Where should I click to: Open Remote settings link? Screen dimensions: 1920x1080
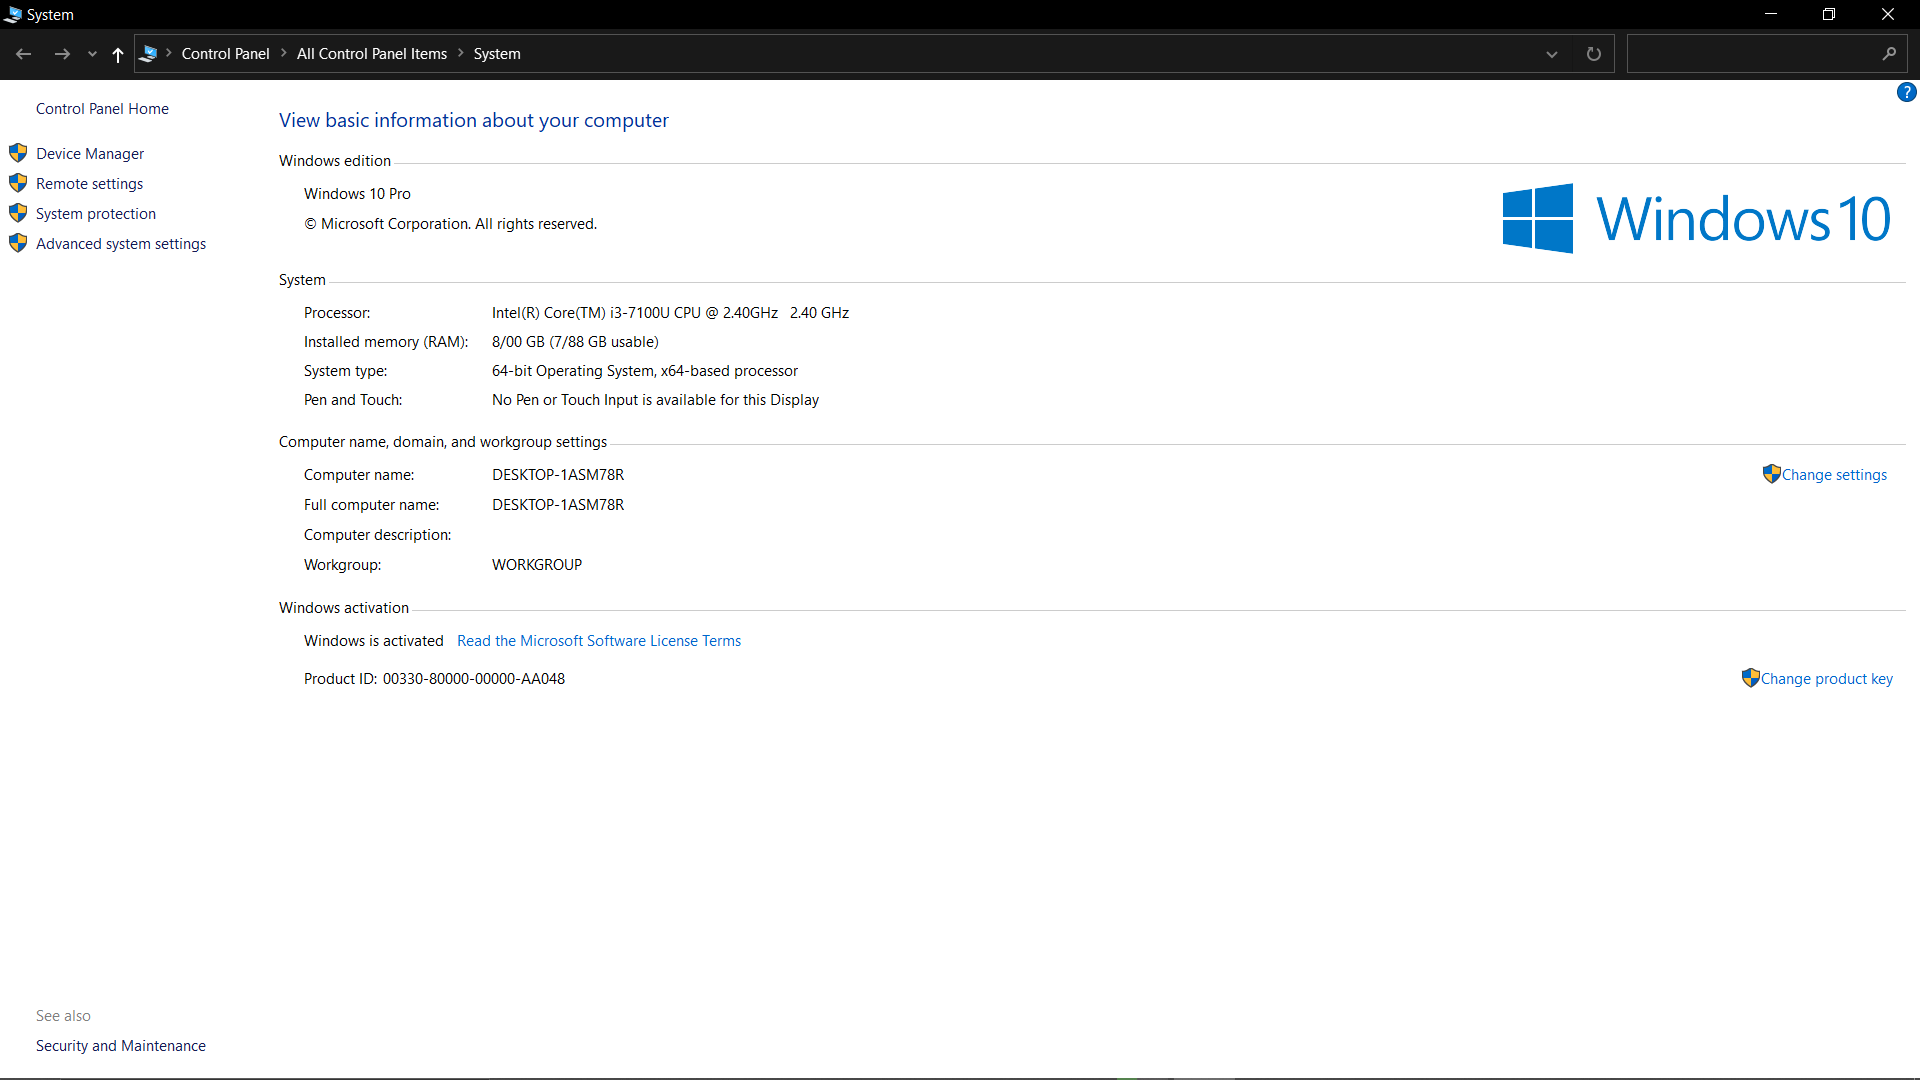pyautogui.click(x=89, y=184)
